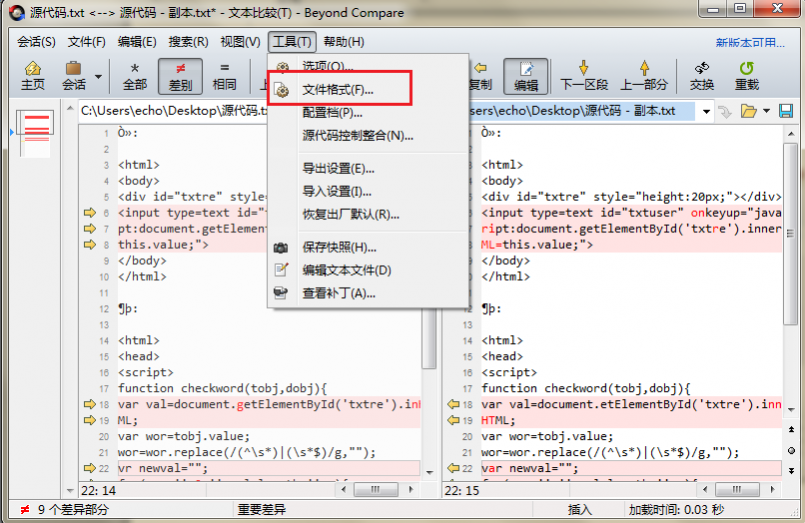Reload files with 重载 icon

coord(746,75)
